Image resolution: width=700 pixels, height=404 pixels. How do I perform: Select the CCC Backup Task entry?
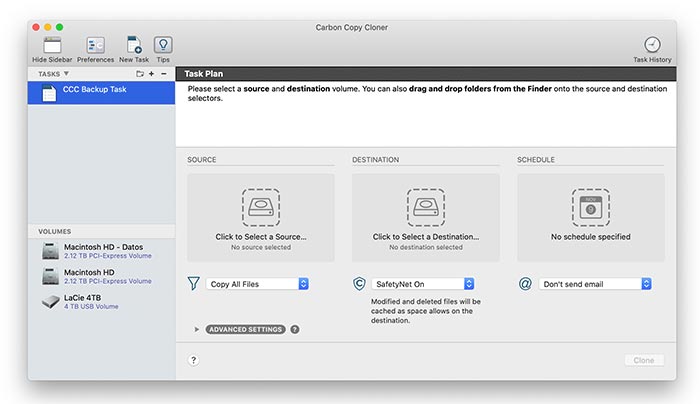101,93
